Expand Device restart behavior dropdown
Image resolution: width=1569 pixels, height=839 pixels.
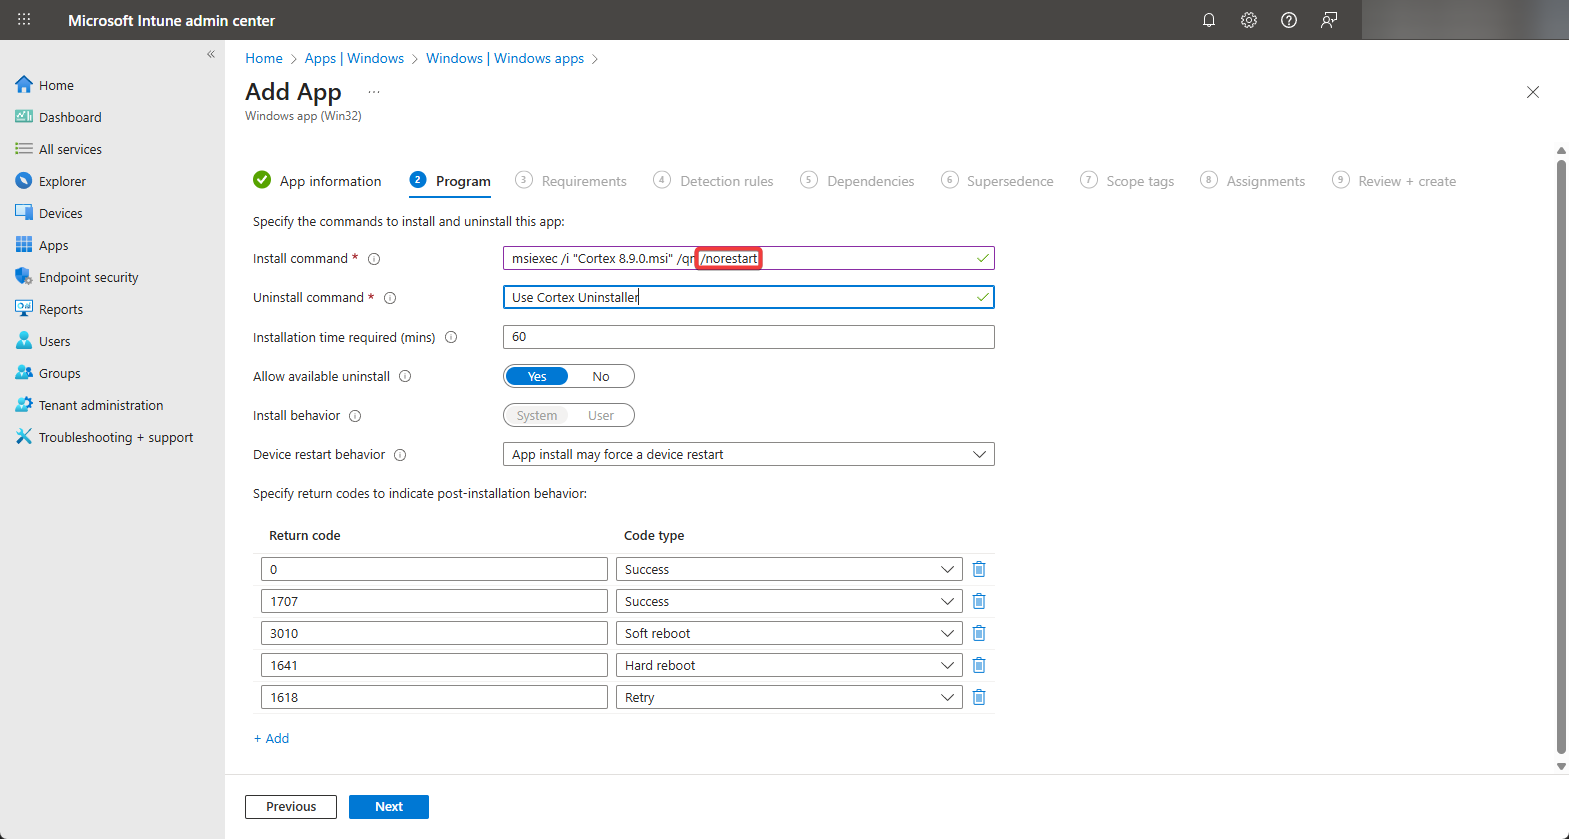[748, 454]
